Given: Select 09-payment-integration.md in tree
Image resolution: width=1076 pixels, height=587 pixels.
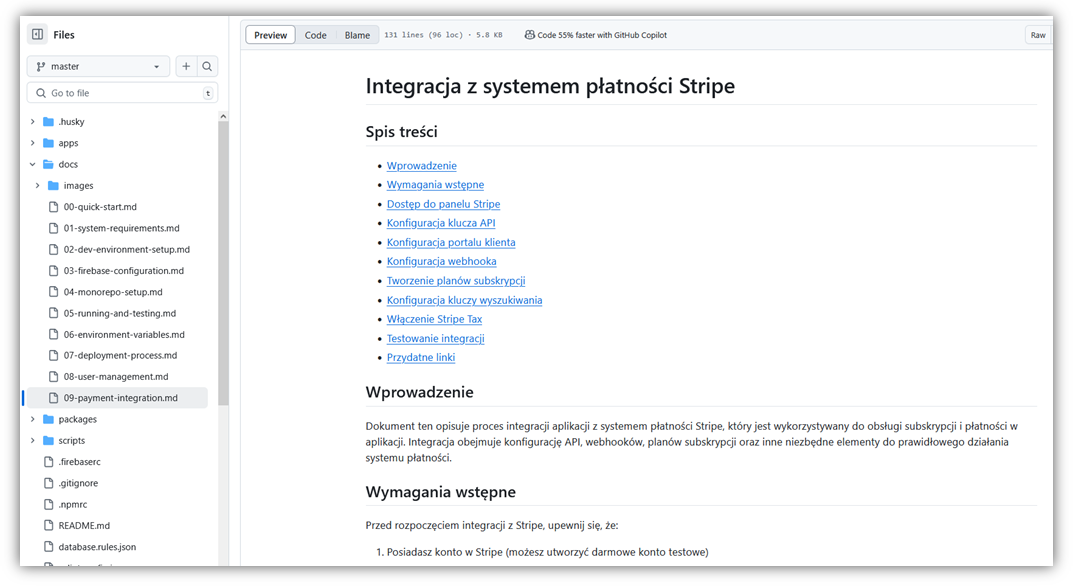Looking at the screenshot, I should click(117, 398).
